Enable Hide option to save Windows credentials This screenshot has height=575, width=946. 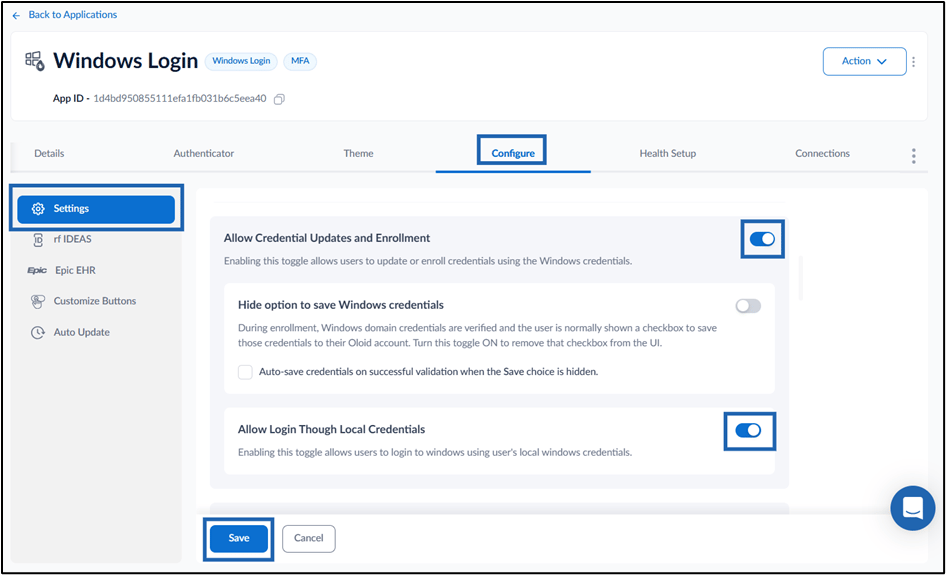[748, 306]
